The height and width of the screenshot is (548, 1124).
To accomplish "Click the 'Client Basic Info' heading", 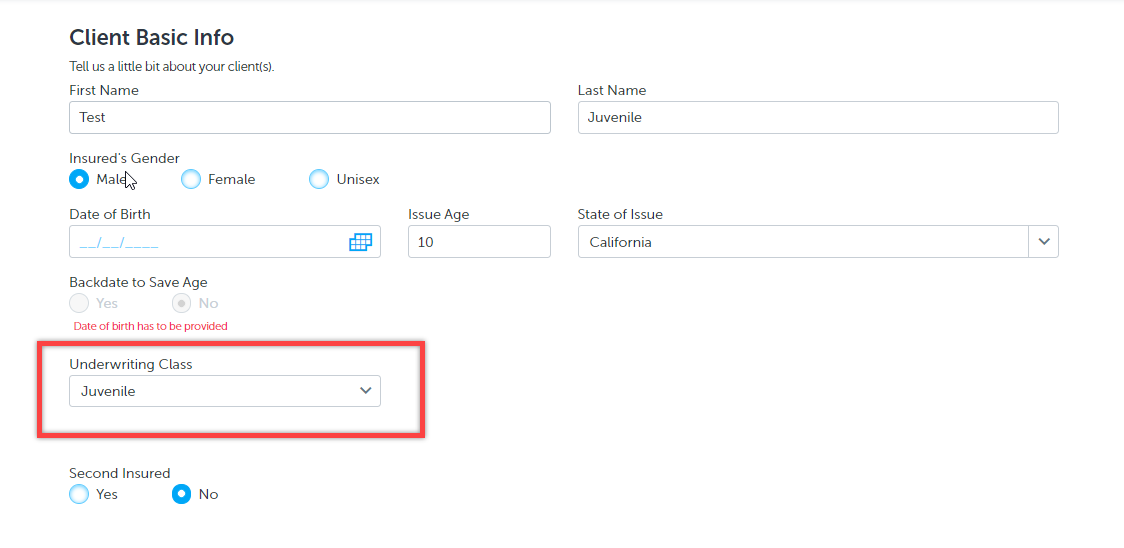I will 151,37.
